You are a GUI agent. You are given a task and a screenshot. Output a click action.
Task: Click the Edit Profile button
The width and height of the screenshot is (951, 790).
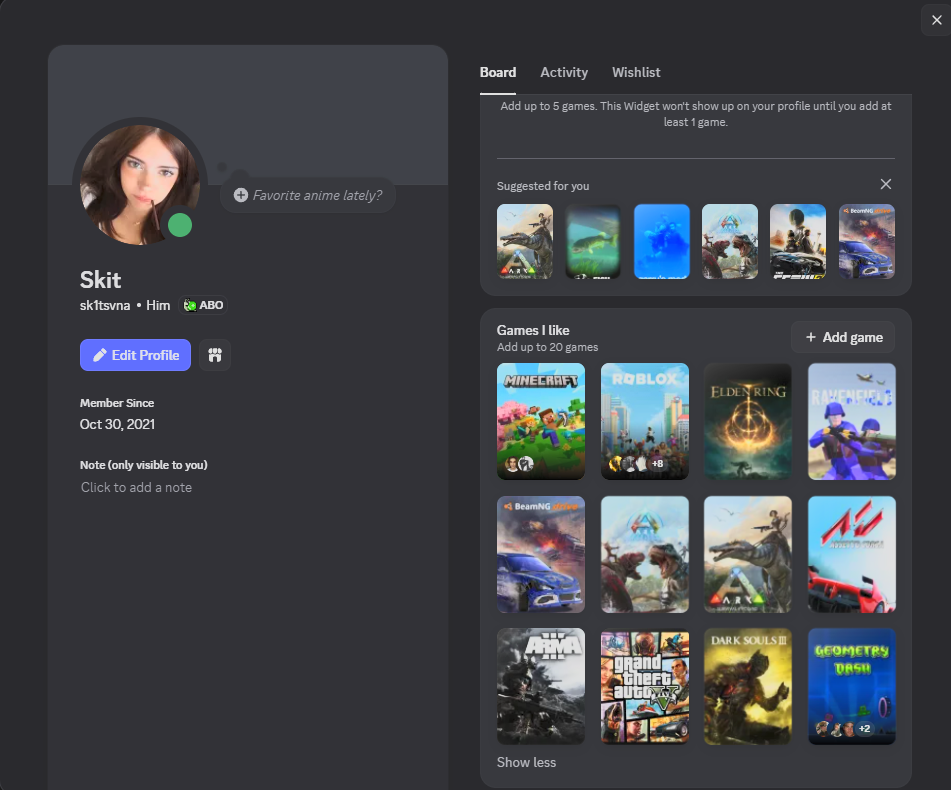[135, 355]
